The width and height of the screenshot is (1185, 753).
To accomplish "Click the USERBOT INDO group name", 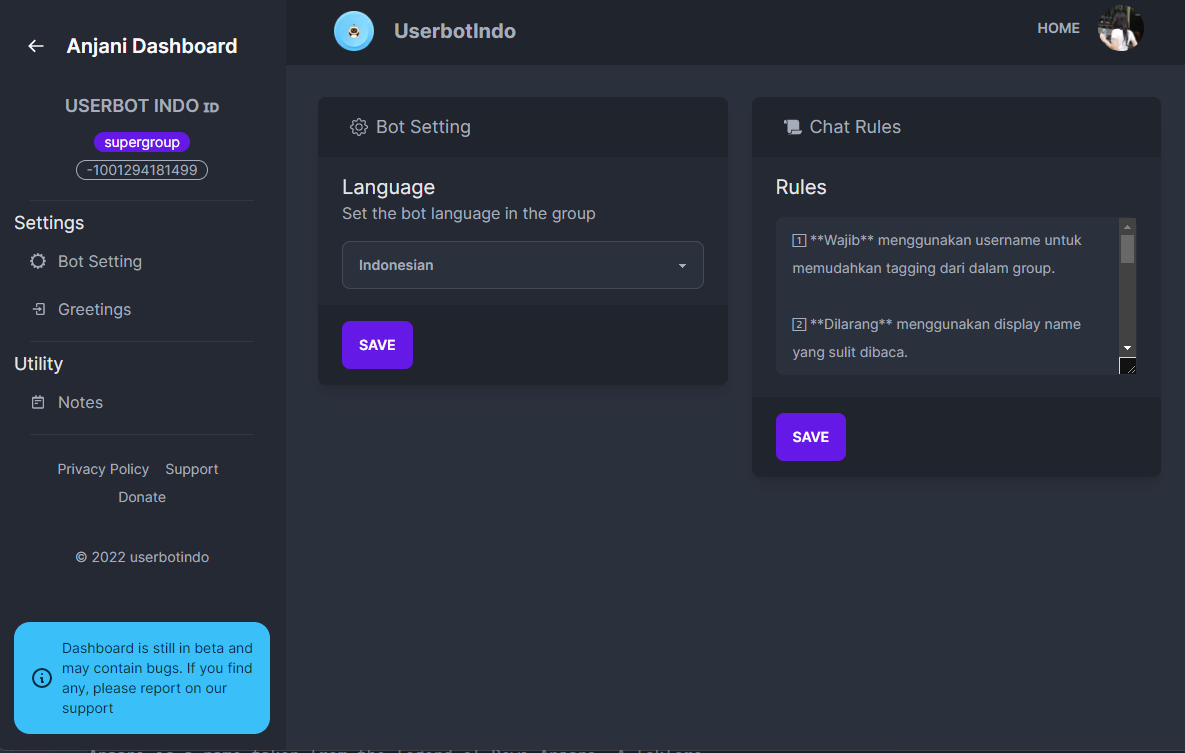I will coord(142,106).
